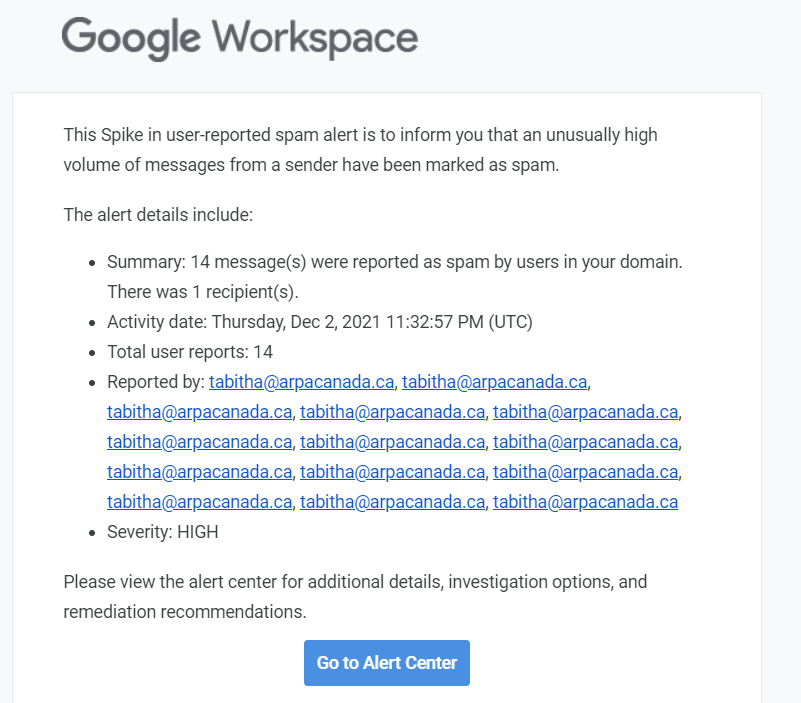801x703 pixels.
Task: Select the leftmost email link in the third reporter row
Action: 199,442
